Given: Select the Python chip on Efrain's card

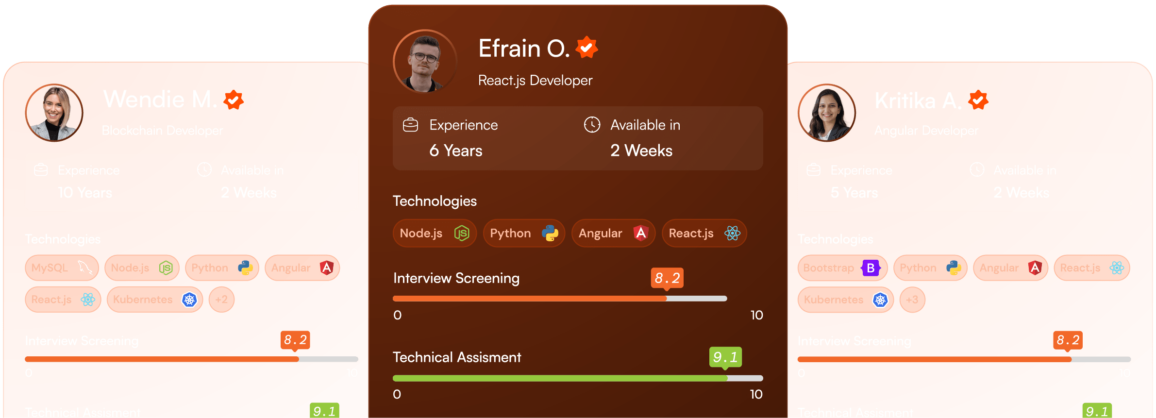Looking at the screenshot, I should [x=524, y=233].
